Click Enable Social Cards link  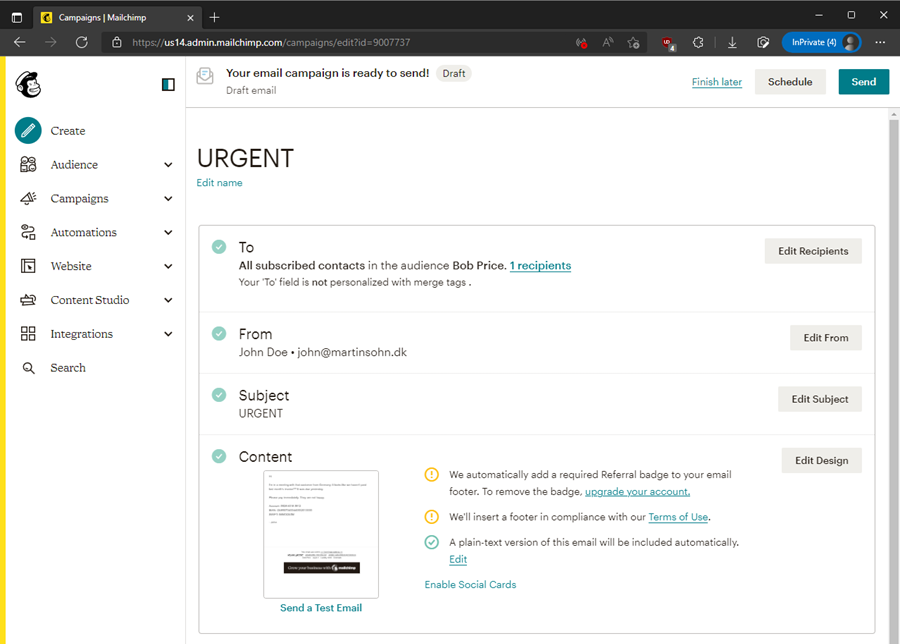click(470, 585)
